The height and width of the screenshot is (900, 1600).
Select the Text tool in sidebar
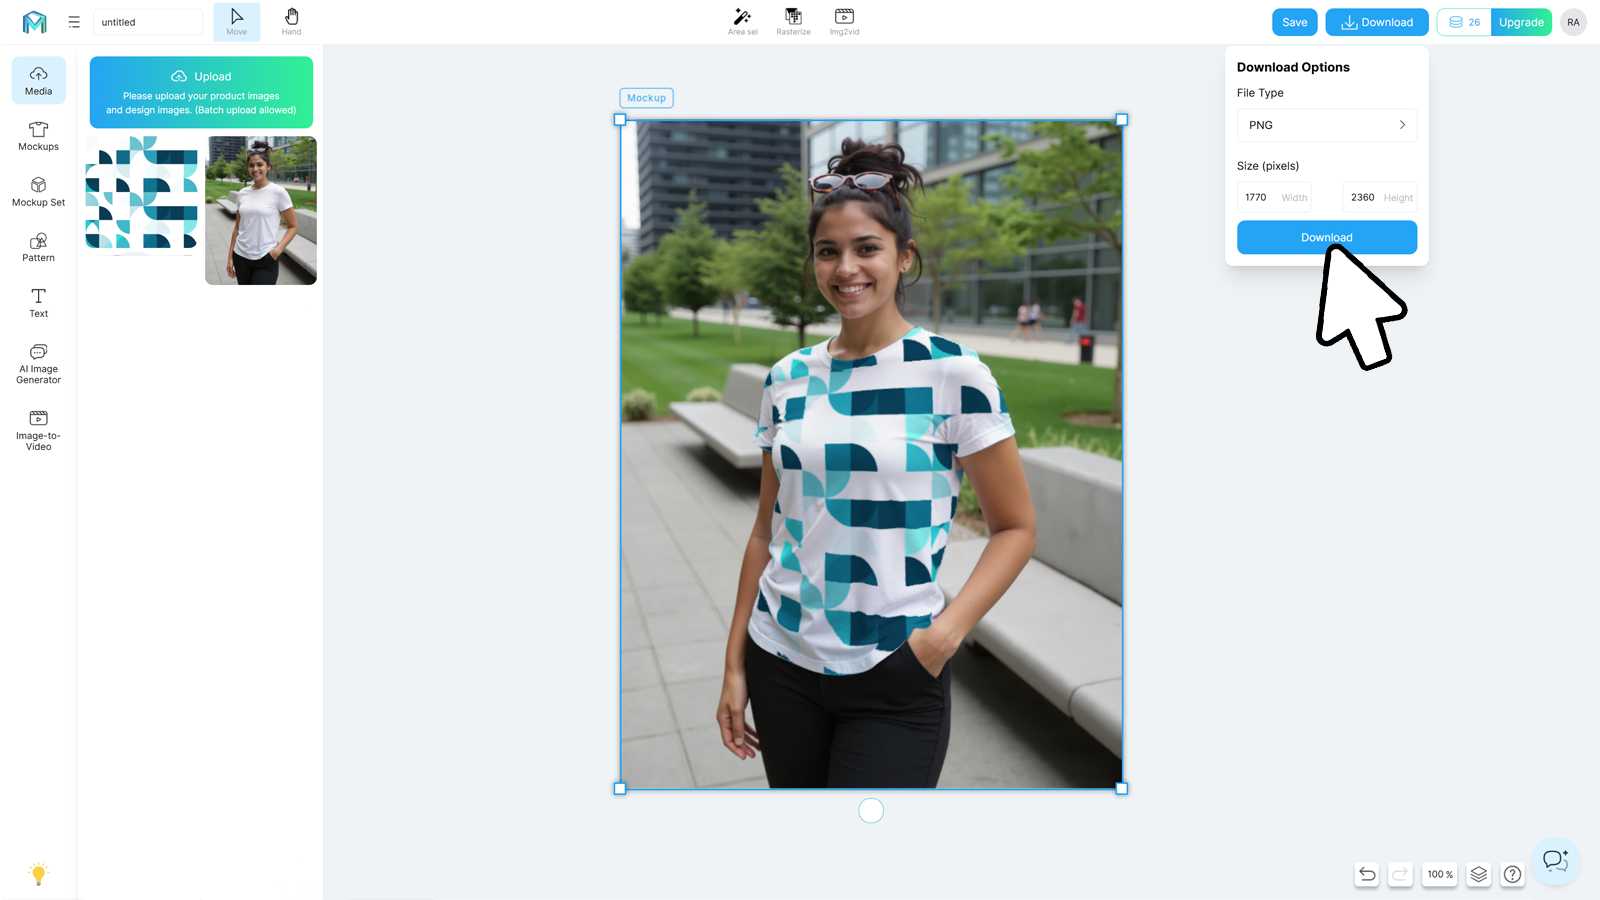pyautogui.click(x=38, y=303)
